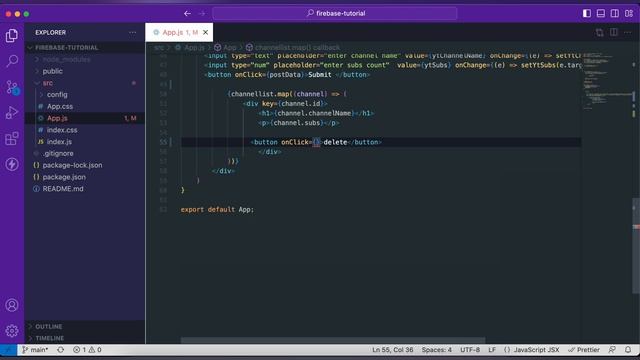The height and width of the screenshot is (360, 640).
Task: Open package-lock.json file
Action: click(85, 165)
